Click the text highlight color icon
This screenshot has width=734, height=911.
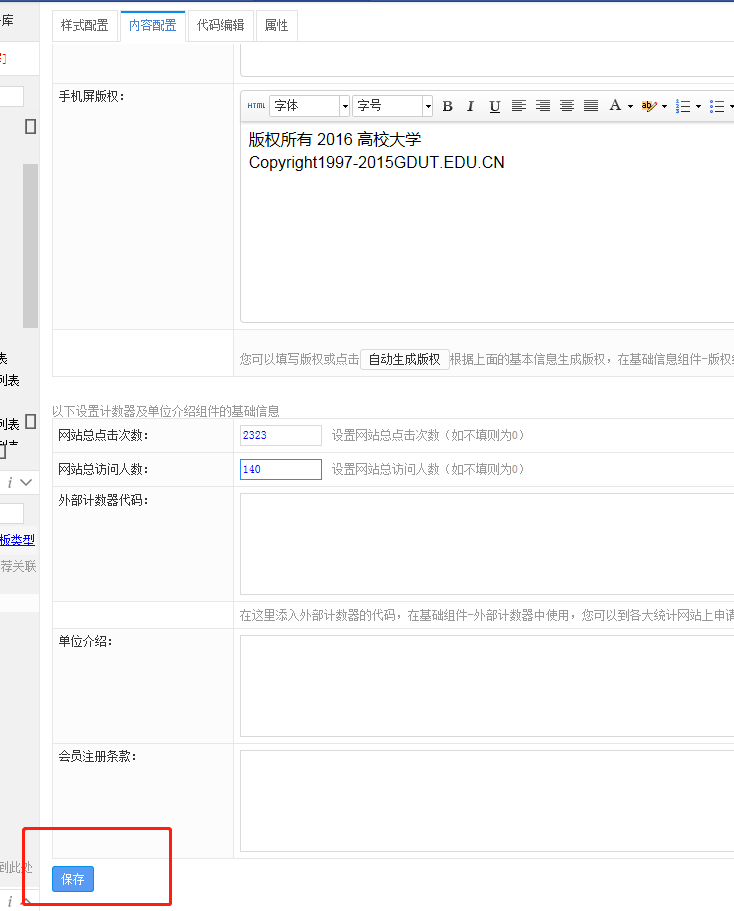point(649,106)
